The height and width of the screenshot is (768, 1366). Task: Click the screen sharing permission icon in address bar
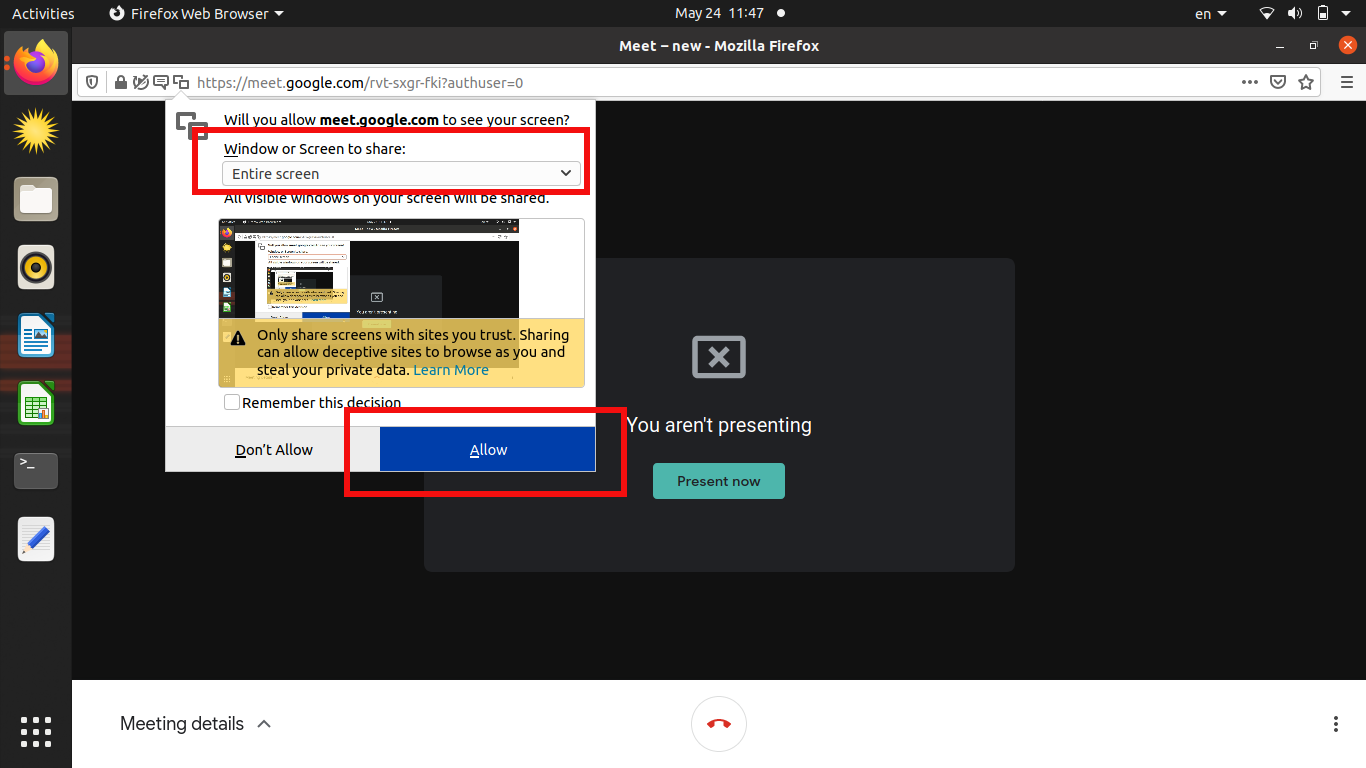click(180, 82)
